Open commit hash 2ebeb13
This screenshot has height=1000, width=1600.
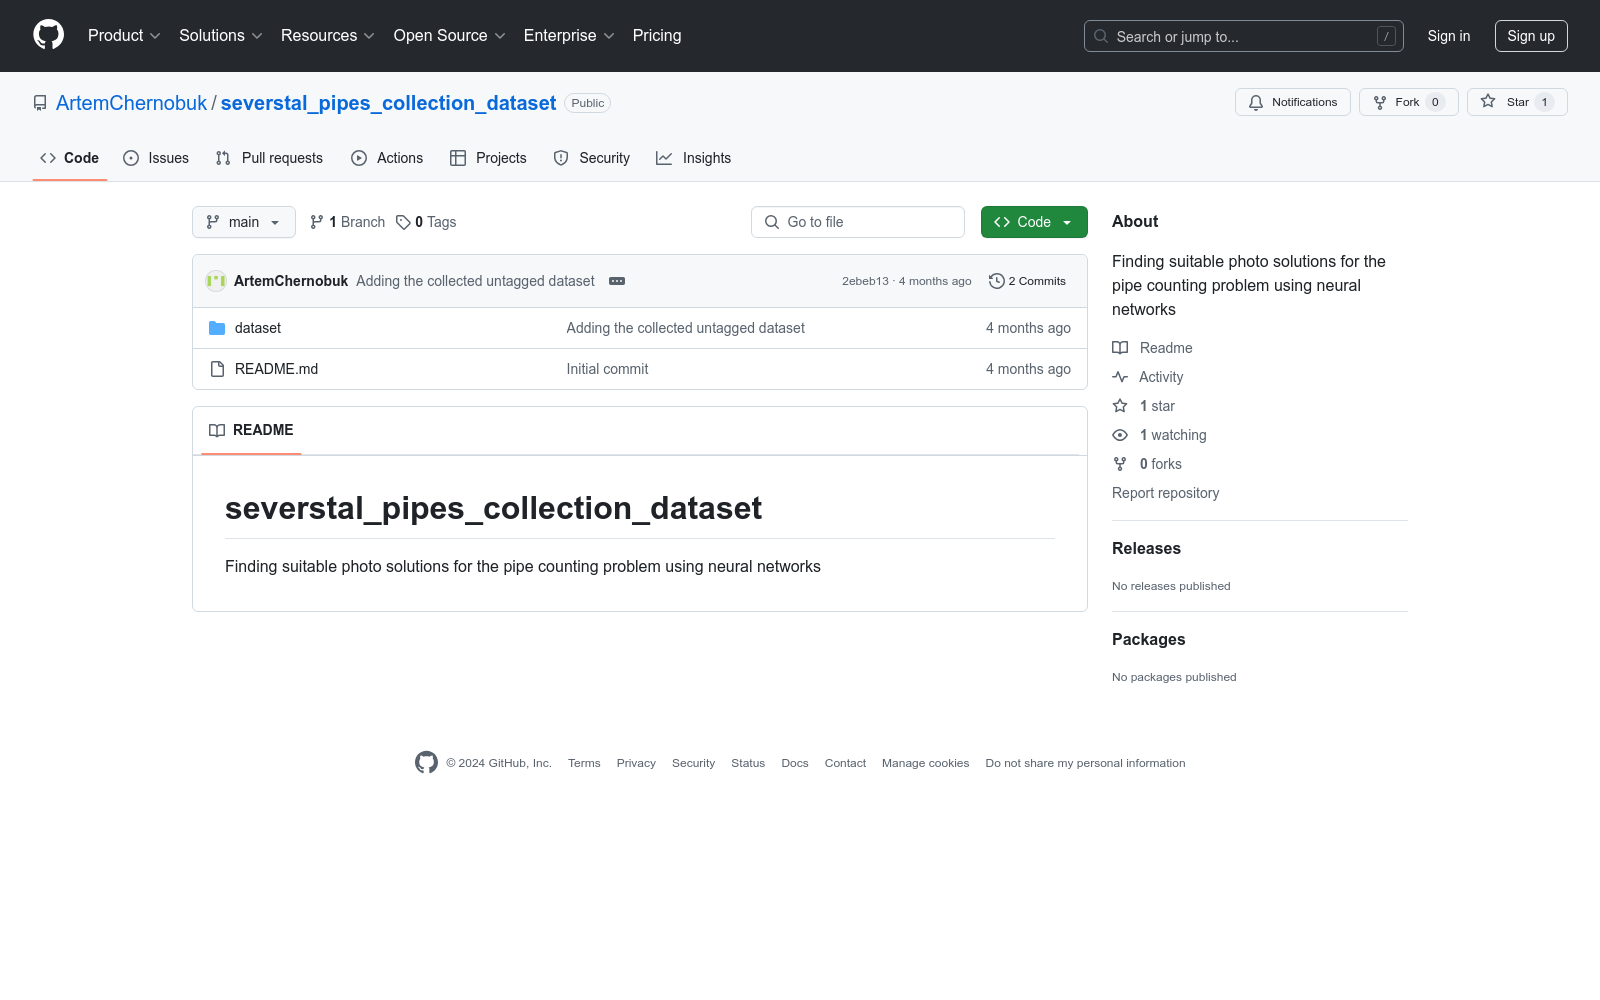[865, 281]
